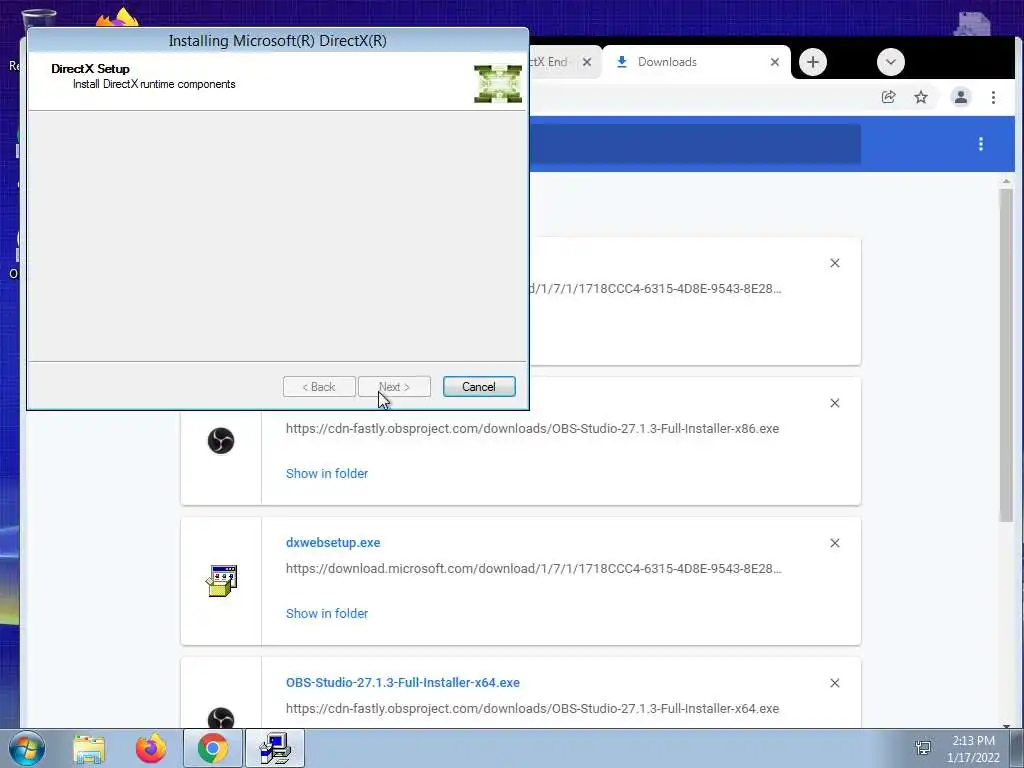Remove the OBS x64 installer entry from list
The height and width of the screenshot is (768, 1024).
835,683
